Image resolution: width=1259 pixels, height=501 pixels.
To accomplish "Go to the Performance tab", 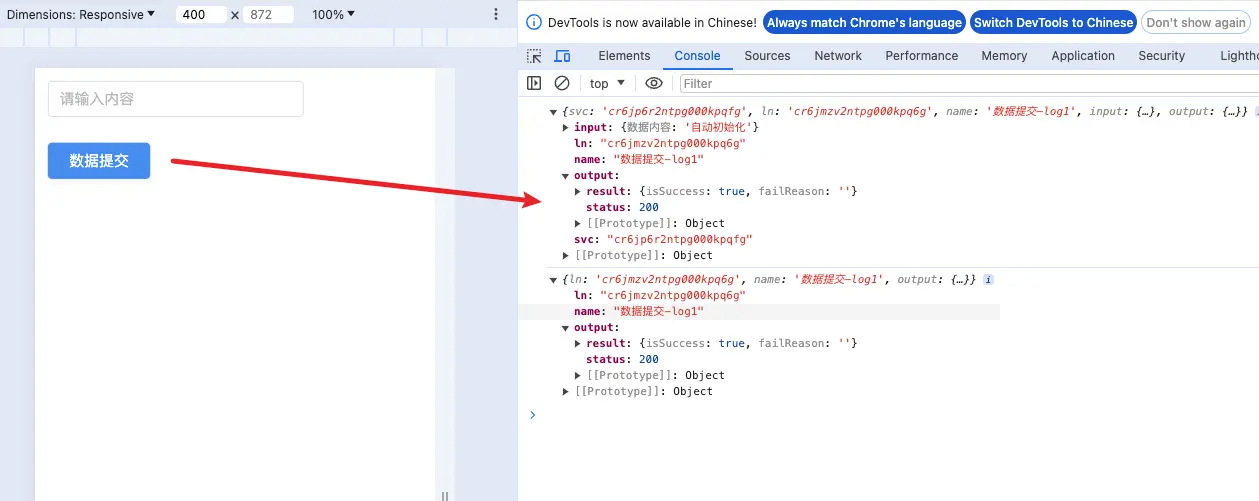I will [922, 56].
